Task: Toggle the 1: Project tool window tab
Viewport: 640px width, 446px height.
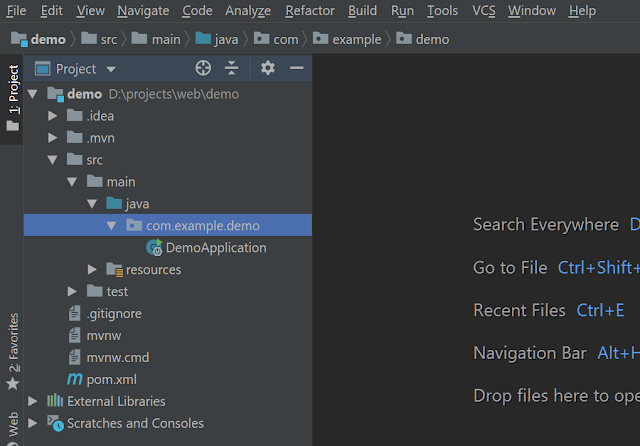Action: 13,98
